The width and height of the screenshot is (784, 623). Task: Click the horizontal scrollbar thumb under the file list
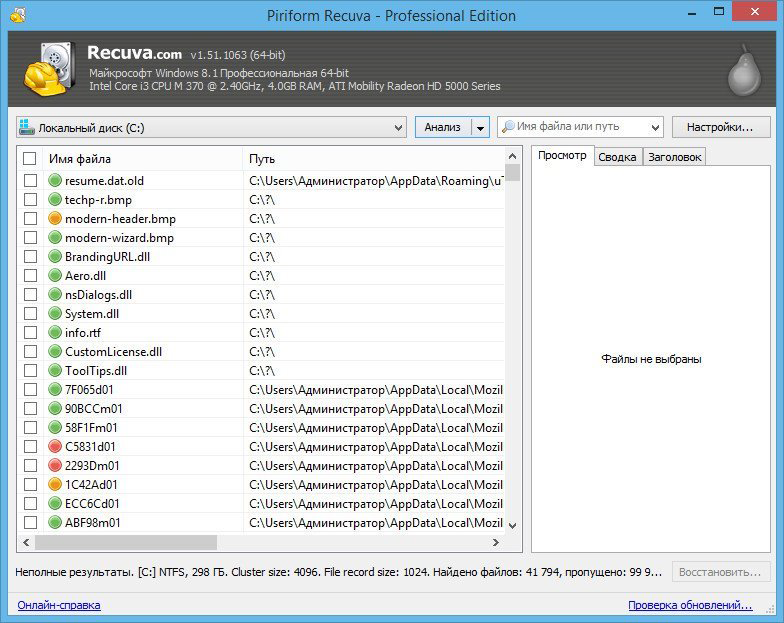coord(126,542)
